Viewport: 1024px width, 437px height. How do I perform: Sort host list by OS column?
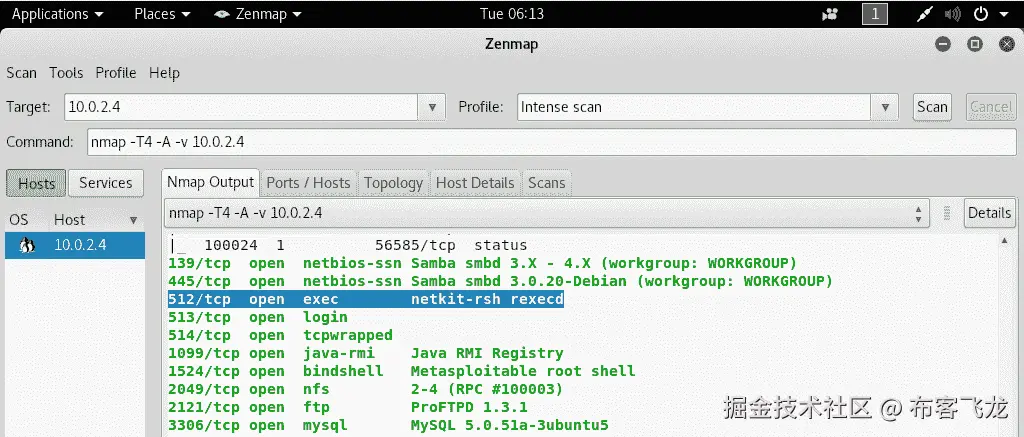[x=19, y=219]
